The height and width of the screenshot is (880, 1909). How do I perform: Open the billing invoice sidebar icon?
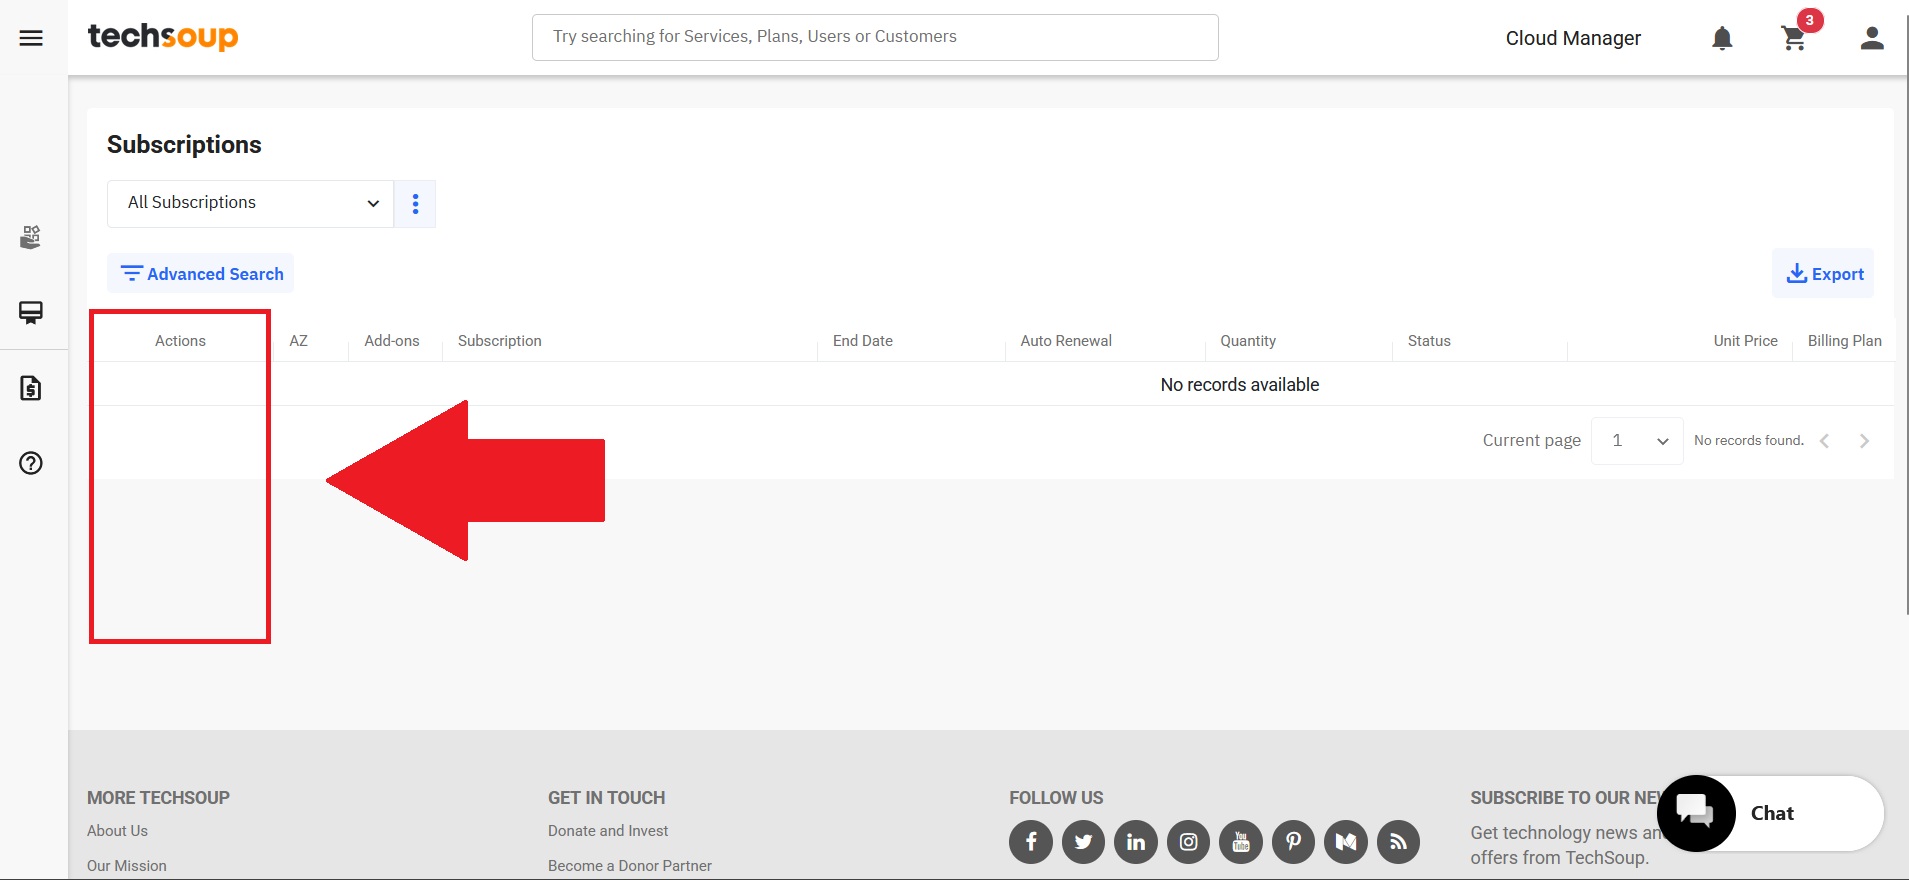pyautogui.click(x=31, y=388)
